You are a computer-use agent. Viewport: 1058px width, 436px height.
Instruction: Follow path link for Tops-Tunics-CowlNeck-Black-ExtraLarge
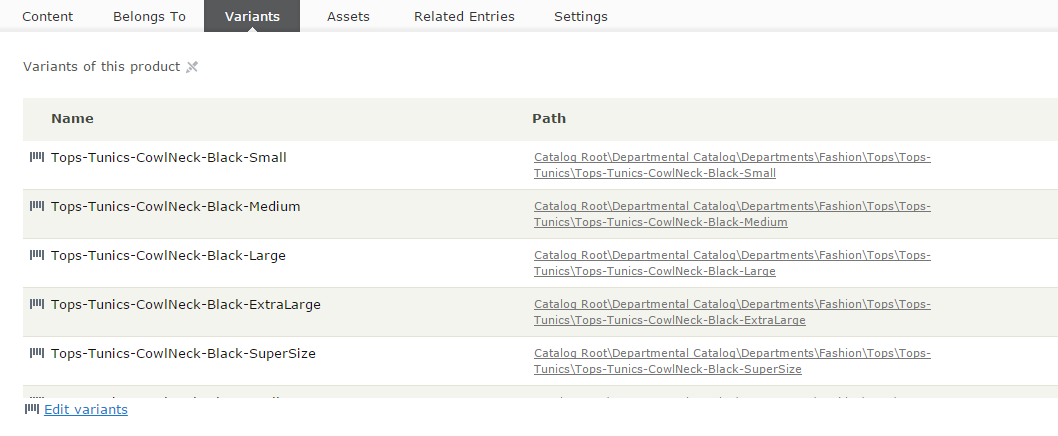(732, 312)
